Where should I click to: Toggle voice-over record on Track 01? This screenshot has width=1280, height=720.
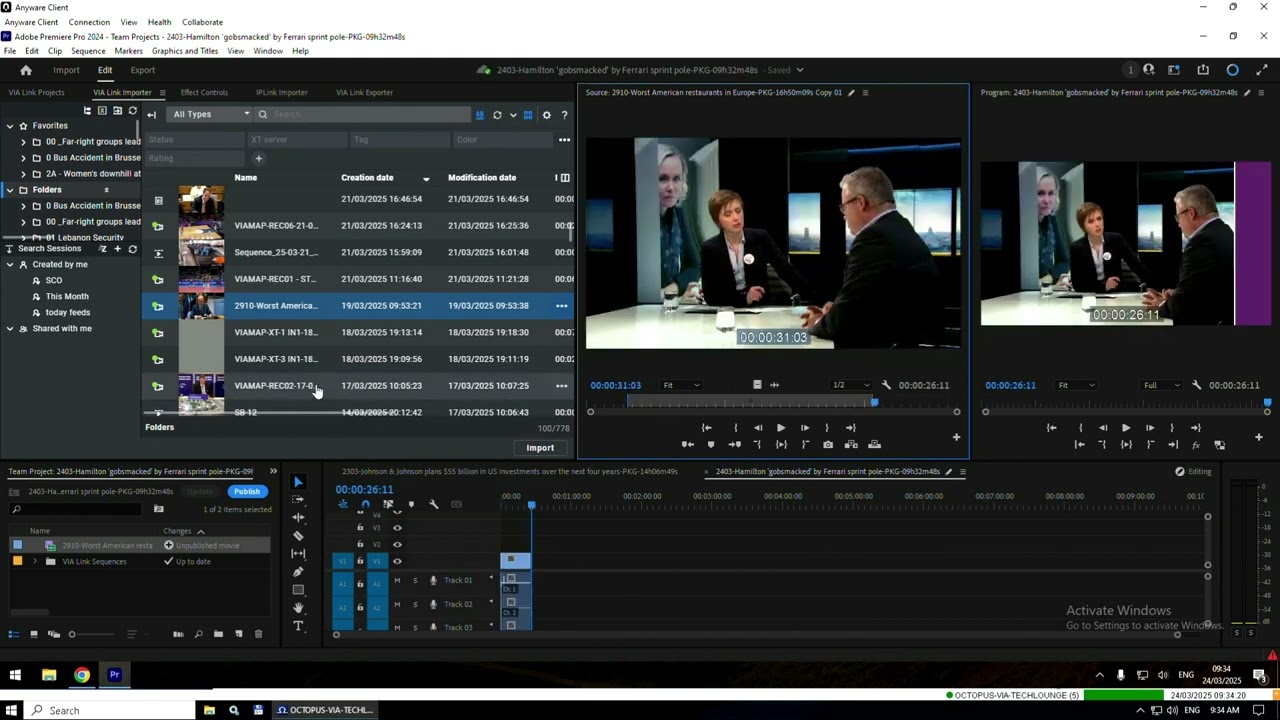point(433,581)
